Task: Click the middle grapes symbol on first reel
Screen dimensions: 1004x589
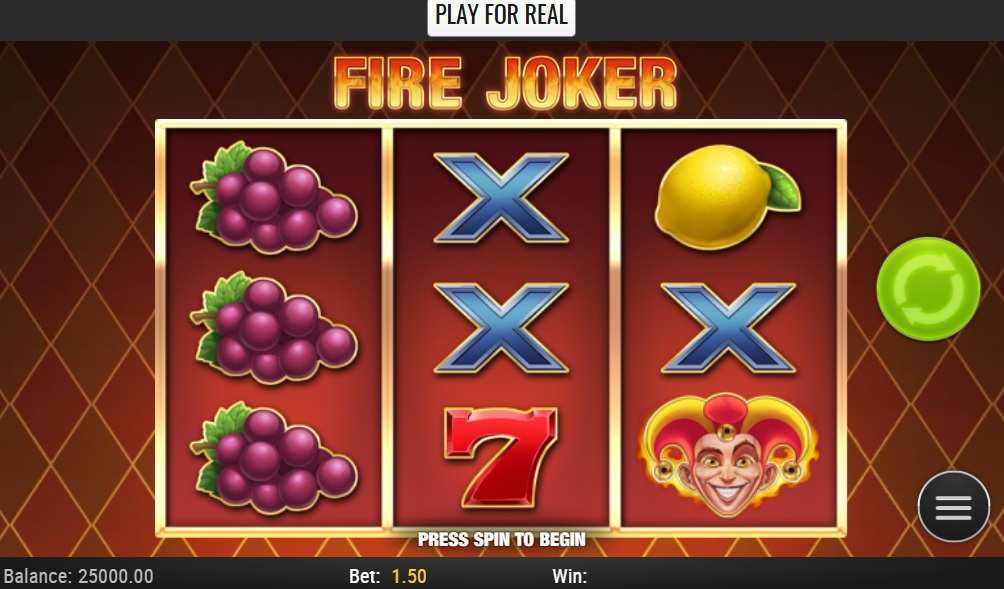Action: [274, 328]
